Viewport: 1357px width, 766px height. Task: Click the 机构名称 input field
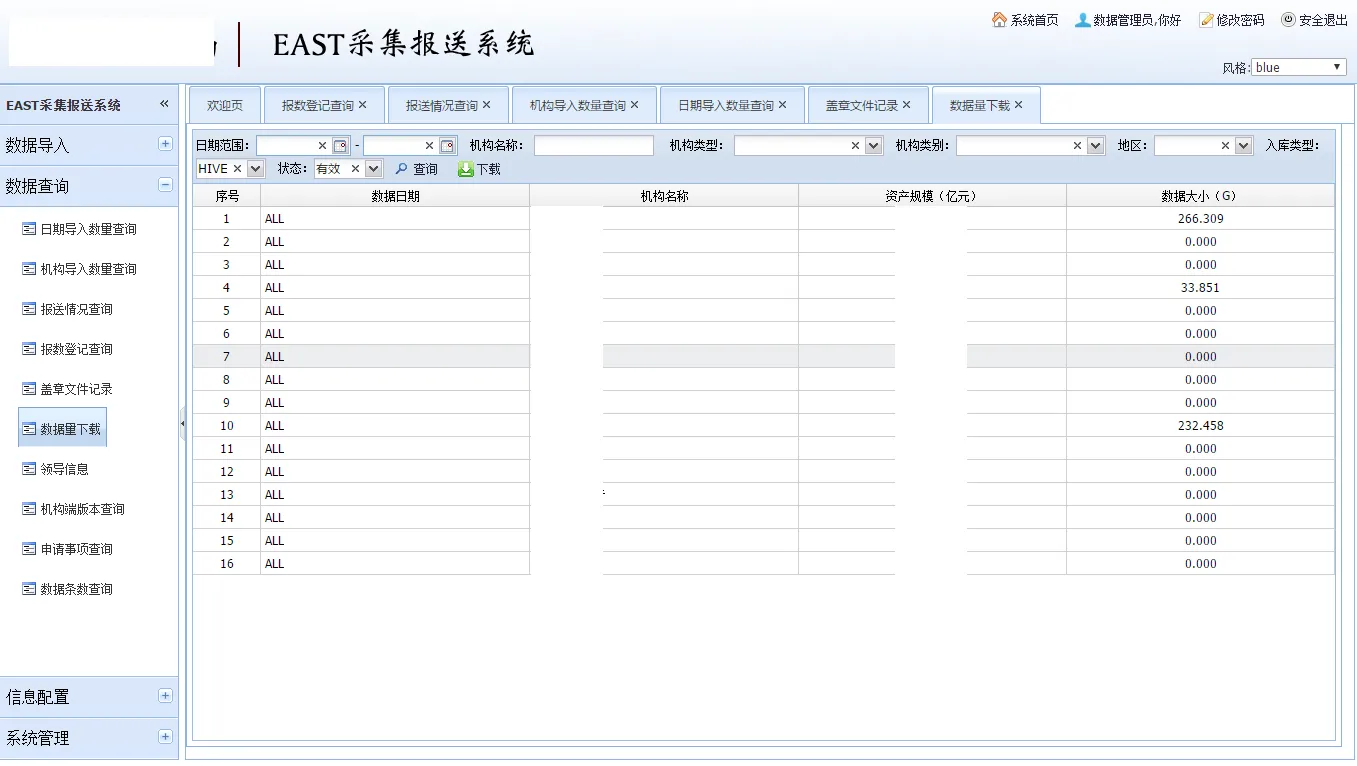pyautogui.click(x=593, y=146)
